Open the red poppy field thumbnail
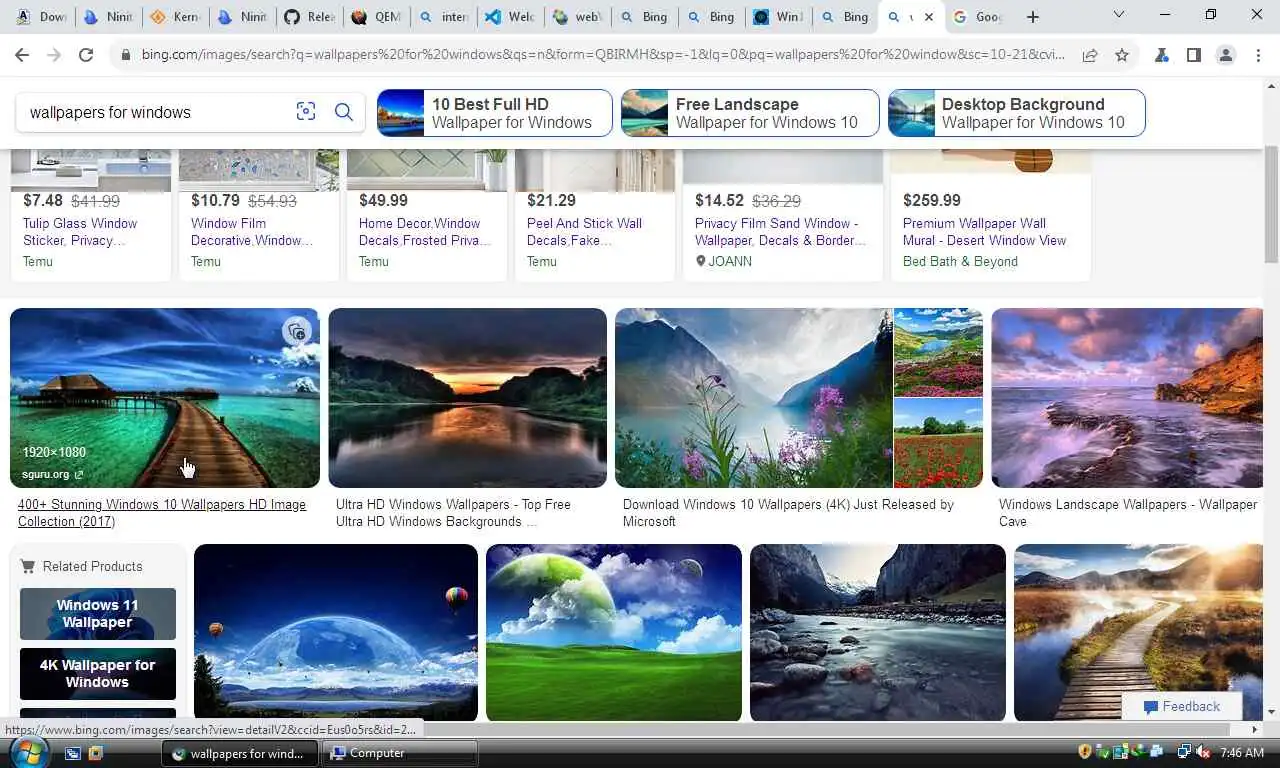 [x=938, y=443]
